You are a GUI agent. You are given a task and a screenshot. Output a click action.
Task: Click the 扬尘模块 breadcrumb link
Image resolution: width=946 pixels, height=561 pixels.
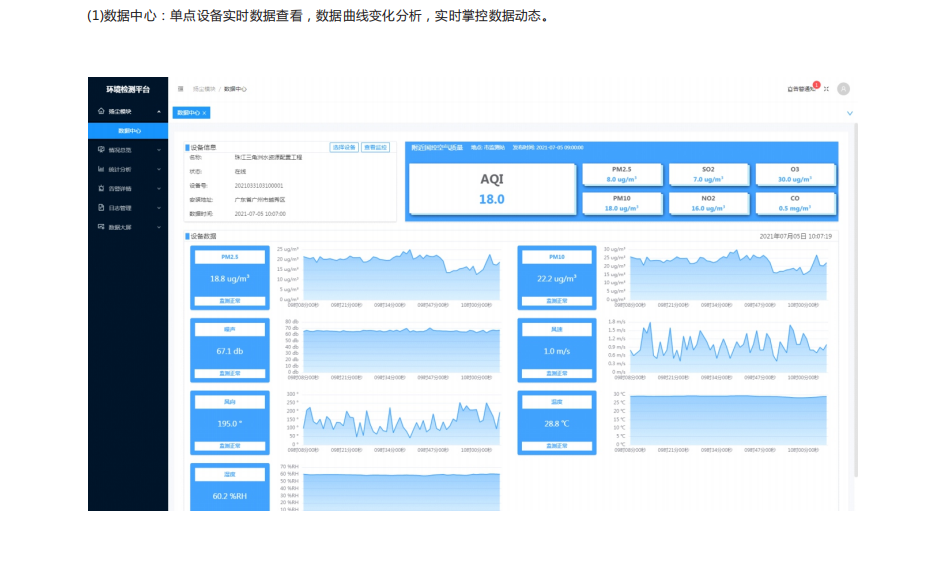click(203, 89)
